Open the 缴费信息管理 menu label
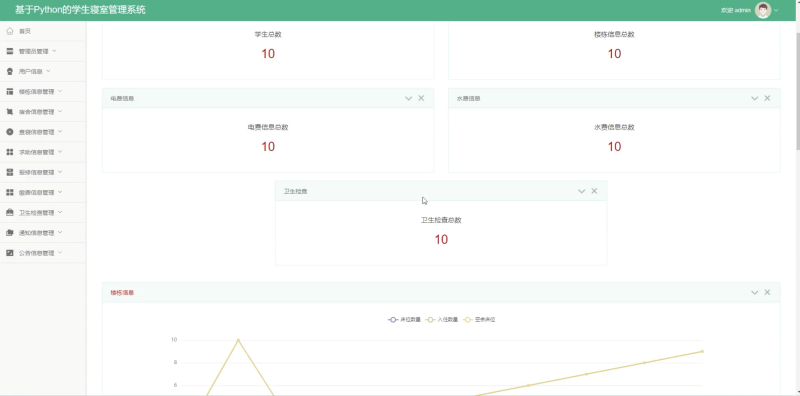 (x=36, y=192)
